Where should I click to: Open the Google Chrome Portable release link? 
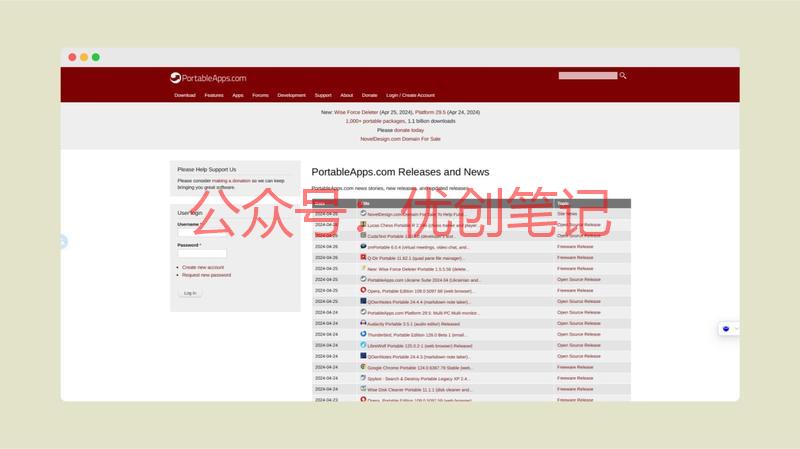coord(419,368)
